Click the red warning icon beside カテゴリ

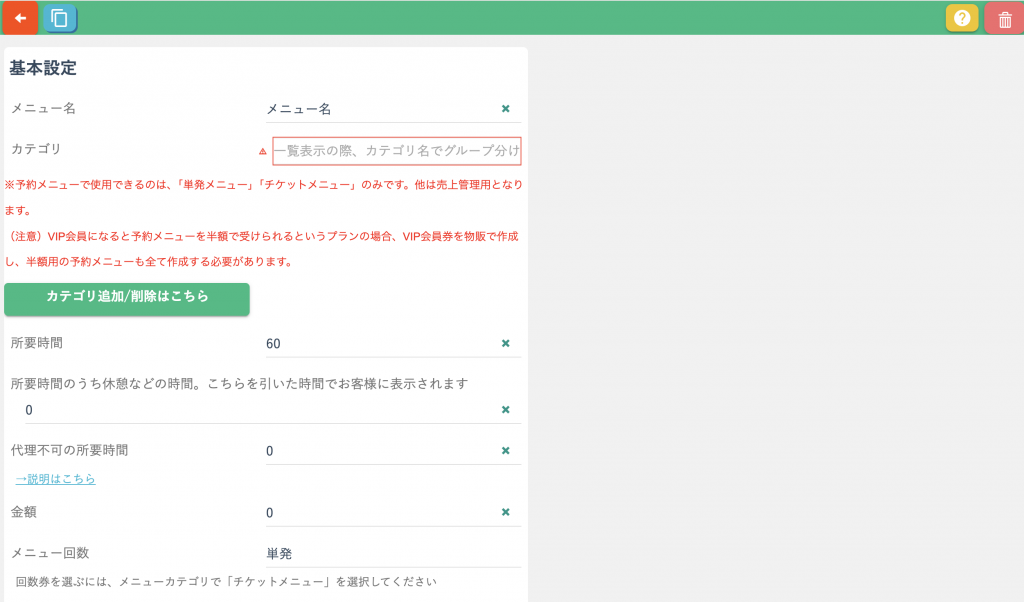point(263,151)
